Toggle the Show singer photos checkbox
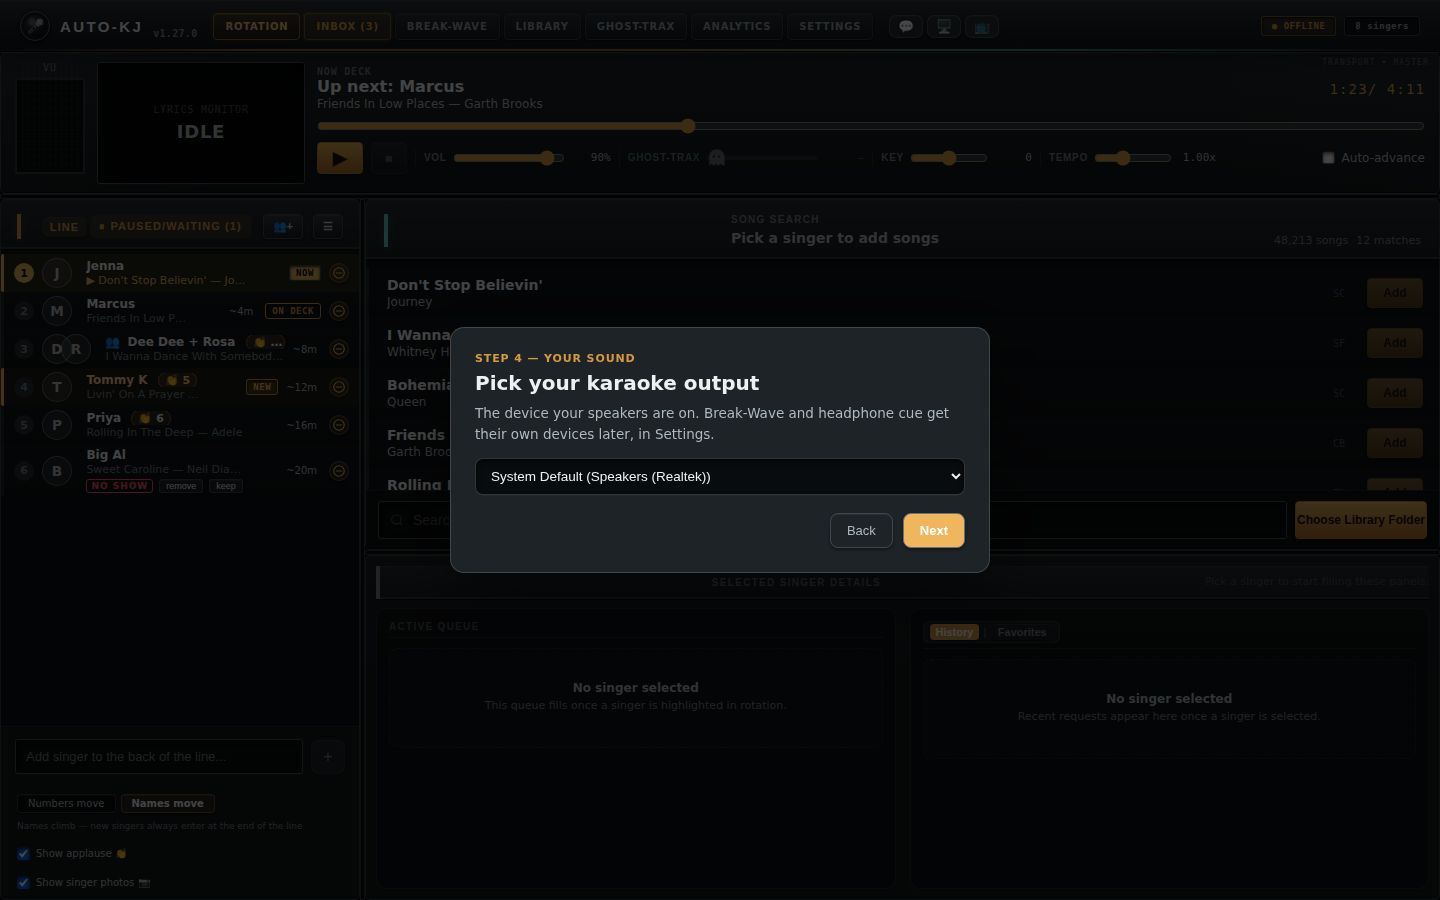 click(x=23, y=883)
